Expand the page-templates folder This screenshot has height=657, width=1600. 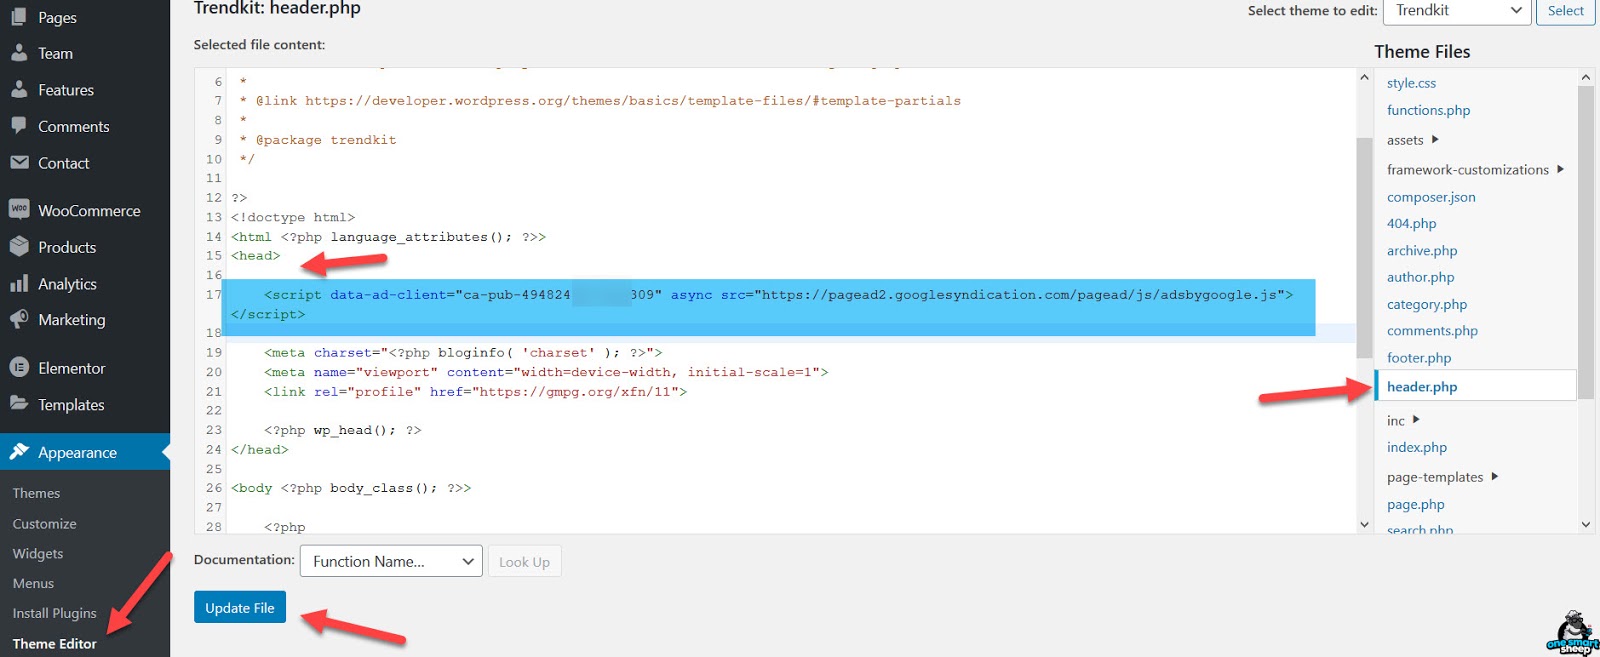(x=1442, y=477)
